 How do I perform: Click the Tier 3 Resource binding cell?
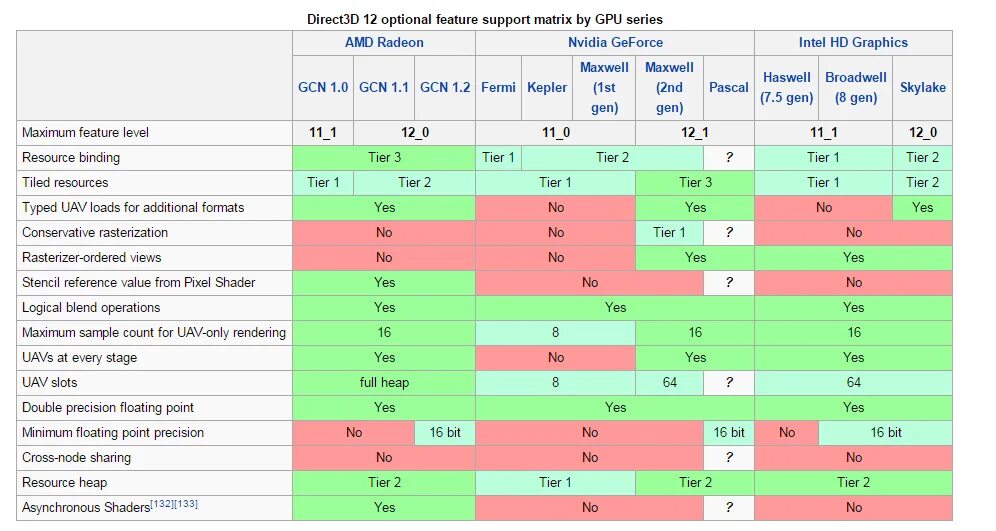pos(384,158)
